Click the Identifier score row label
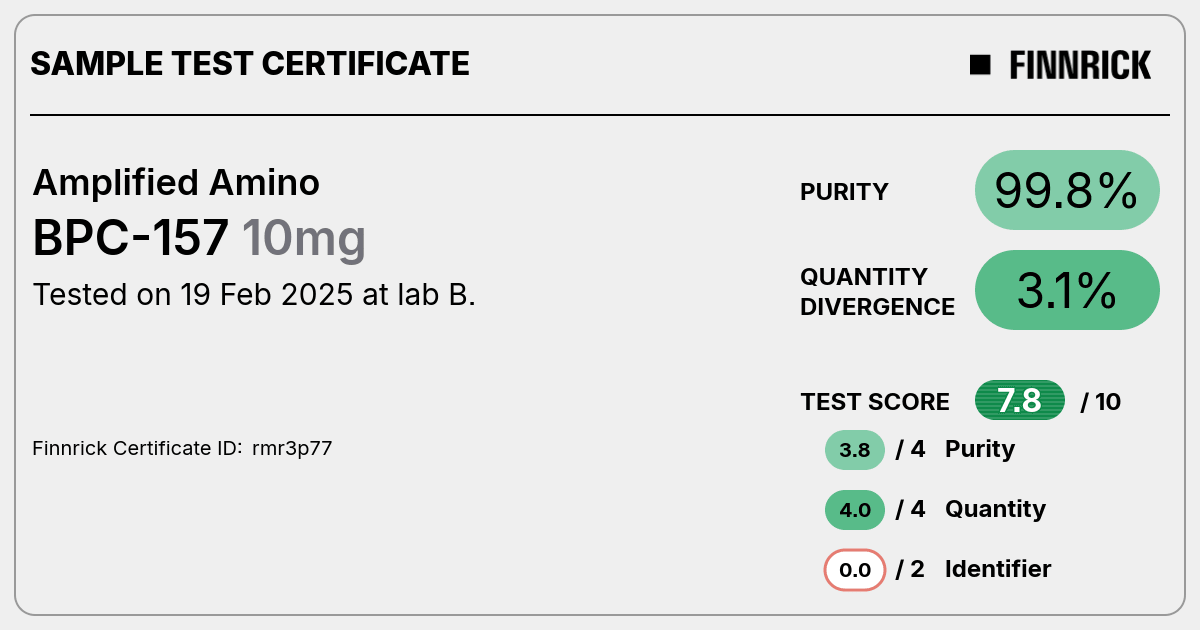1200x630 pixels. 998,569
